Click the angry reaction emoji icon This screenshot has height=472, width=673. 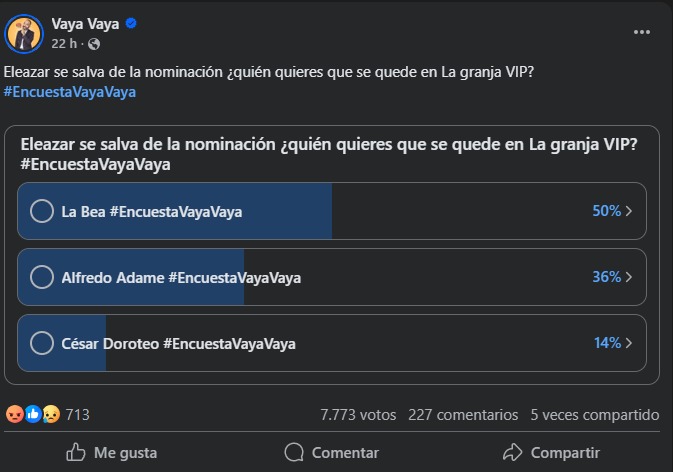point(14,414)
